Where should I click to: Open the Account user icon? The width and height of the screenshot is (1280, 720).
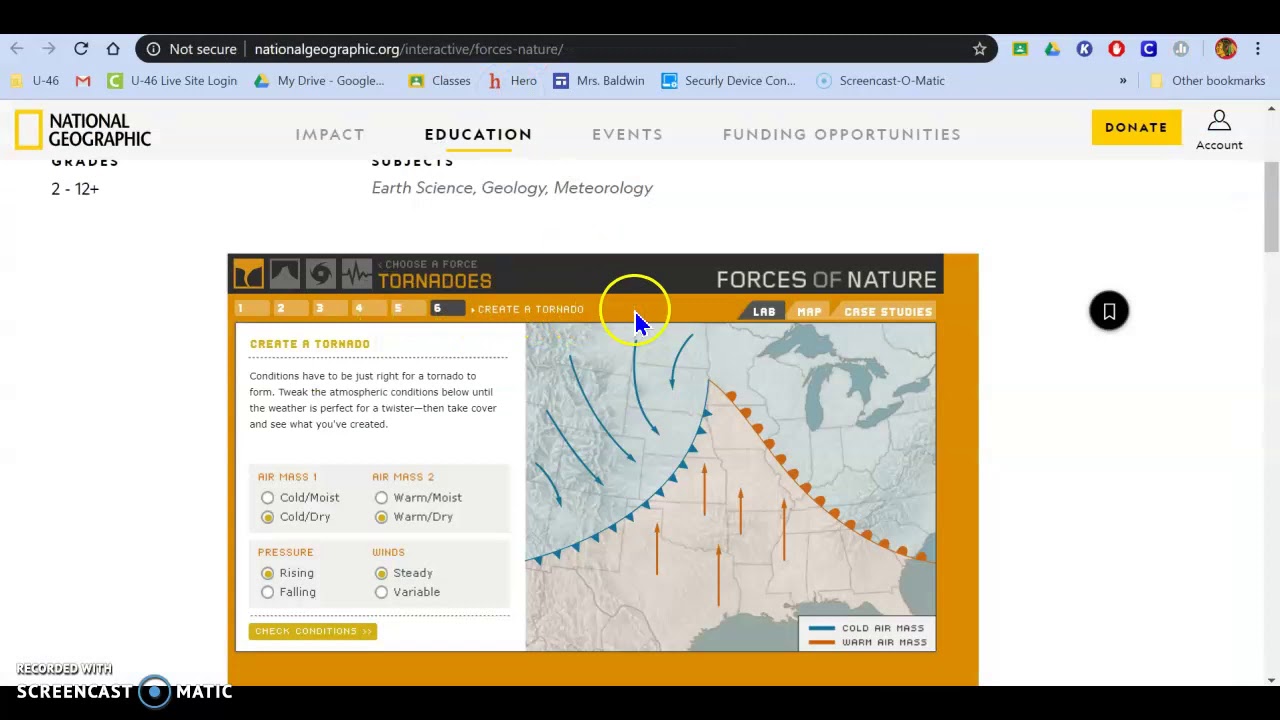(x=1219, y=122)
